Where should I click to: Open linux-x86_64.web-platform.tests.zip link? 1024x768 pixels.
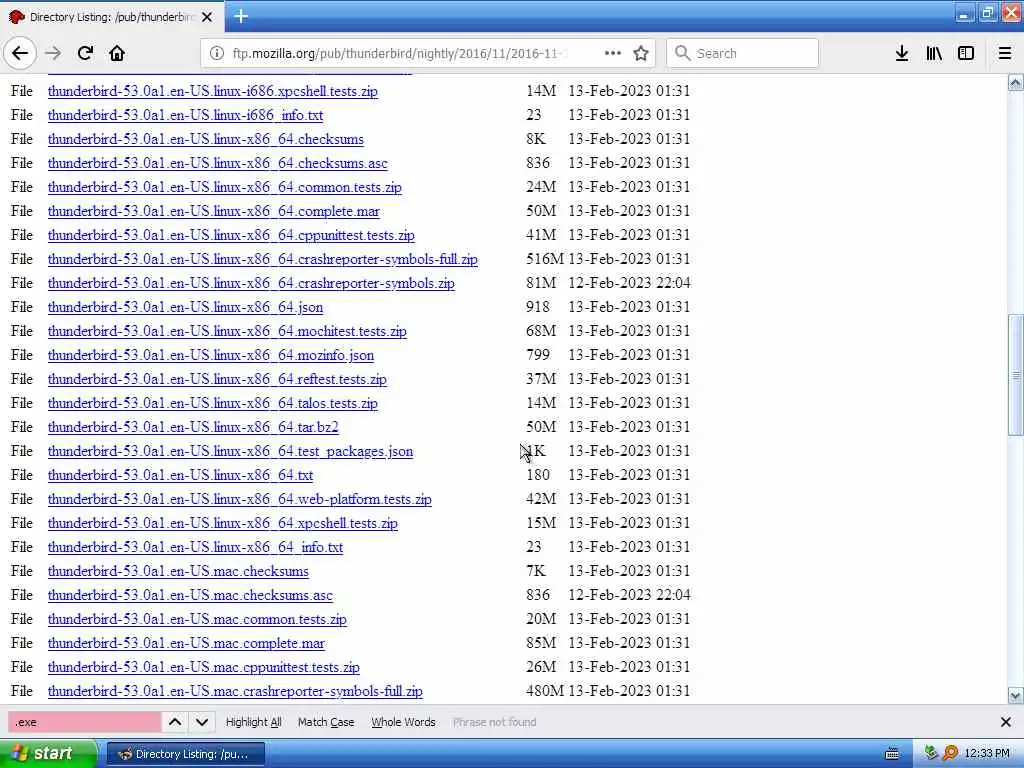pos(240,500)
